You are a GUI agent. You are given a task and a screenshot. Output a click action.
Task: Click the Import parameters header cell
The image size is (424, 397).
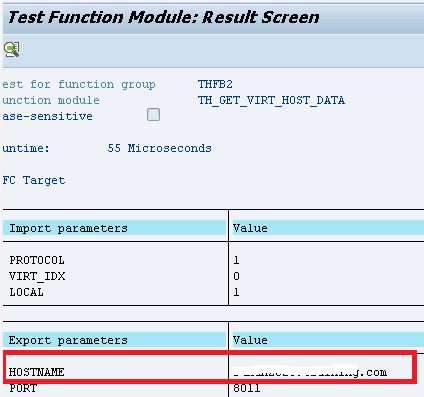(114, 228)
